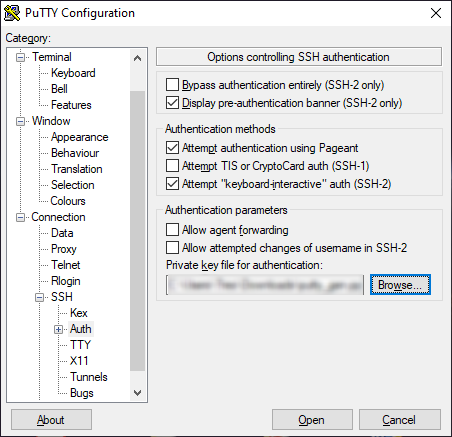The height and width of the screenshot is (437, 452).
Task: Select the Window category
Action: [x=51, y=121]
